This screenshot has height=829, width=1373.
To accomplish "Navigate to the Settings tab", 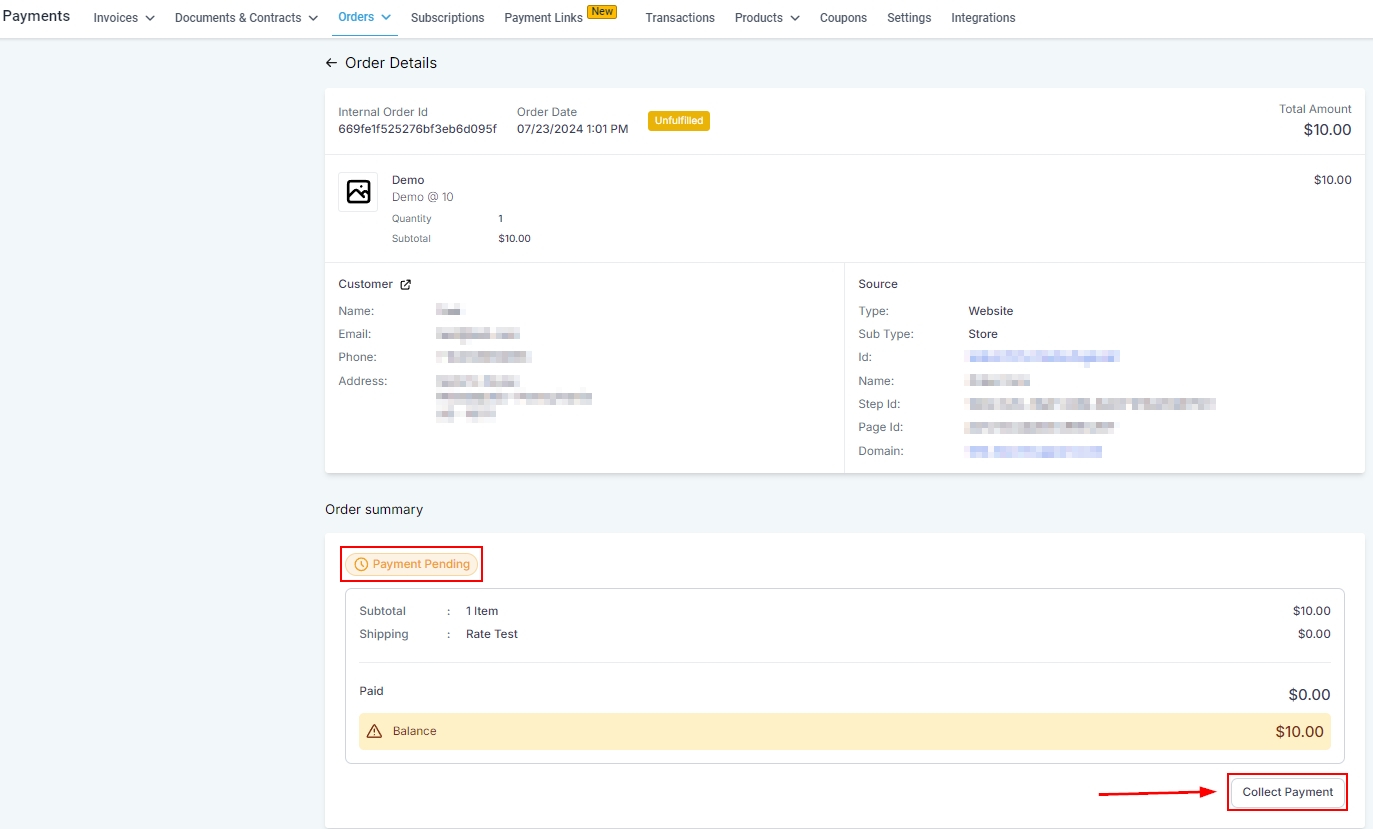I will coord(909,18).
